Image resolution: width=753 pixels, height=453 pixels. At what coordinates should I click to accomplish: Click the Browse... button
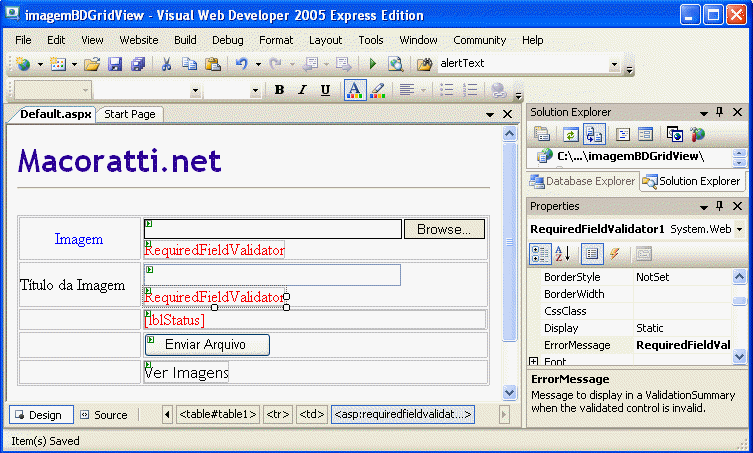click(444, 229)
